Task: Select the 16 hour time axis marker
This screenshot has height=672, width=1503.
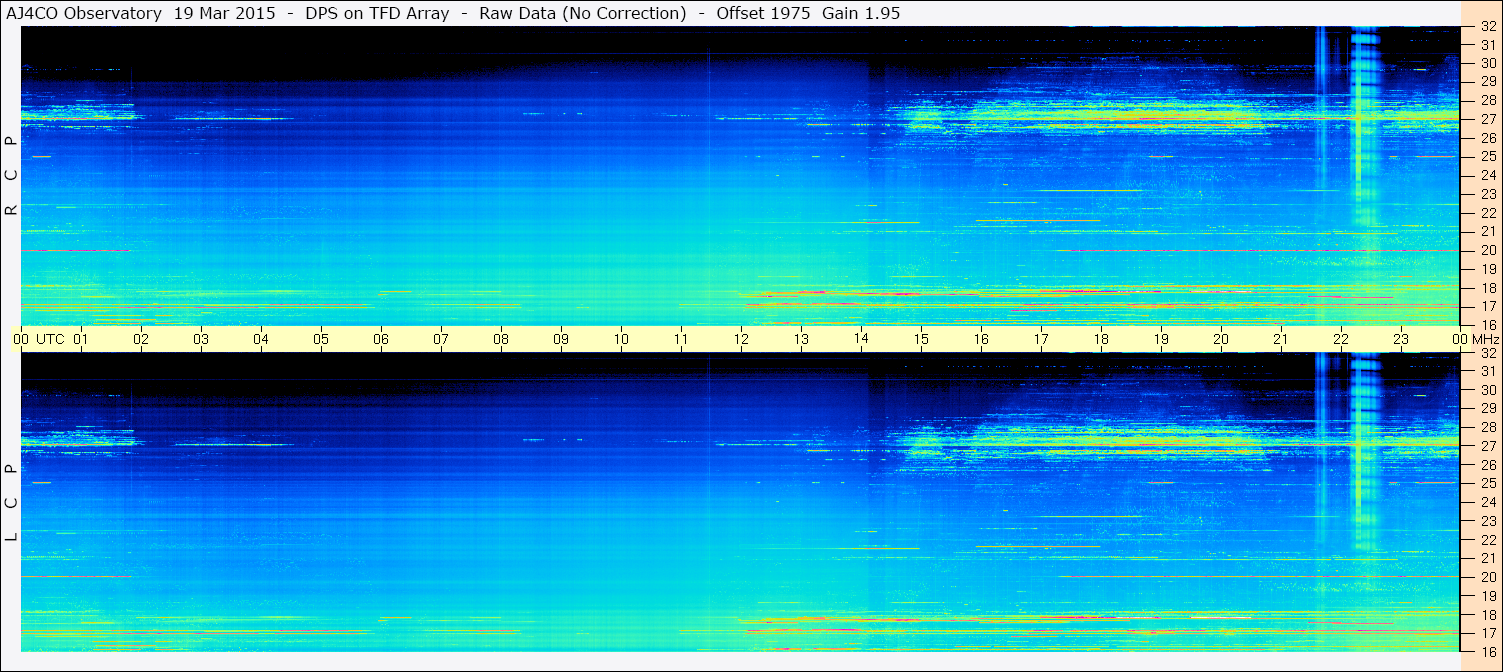Action: pos(981,339)
